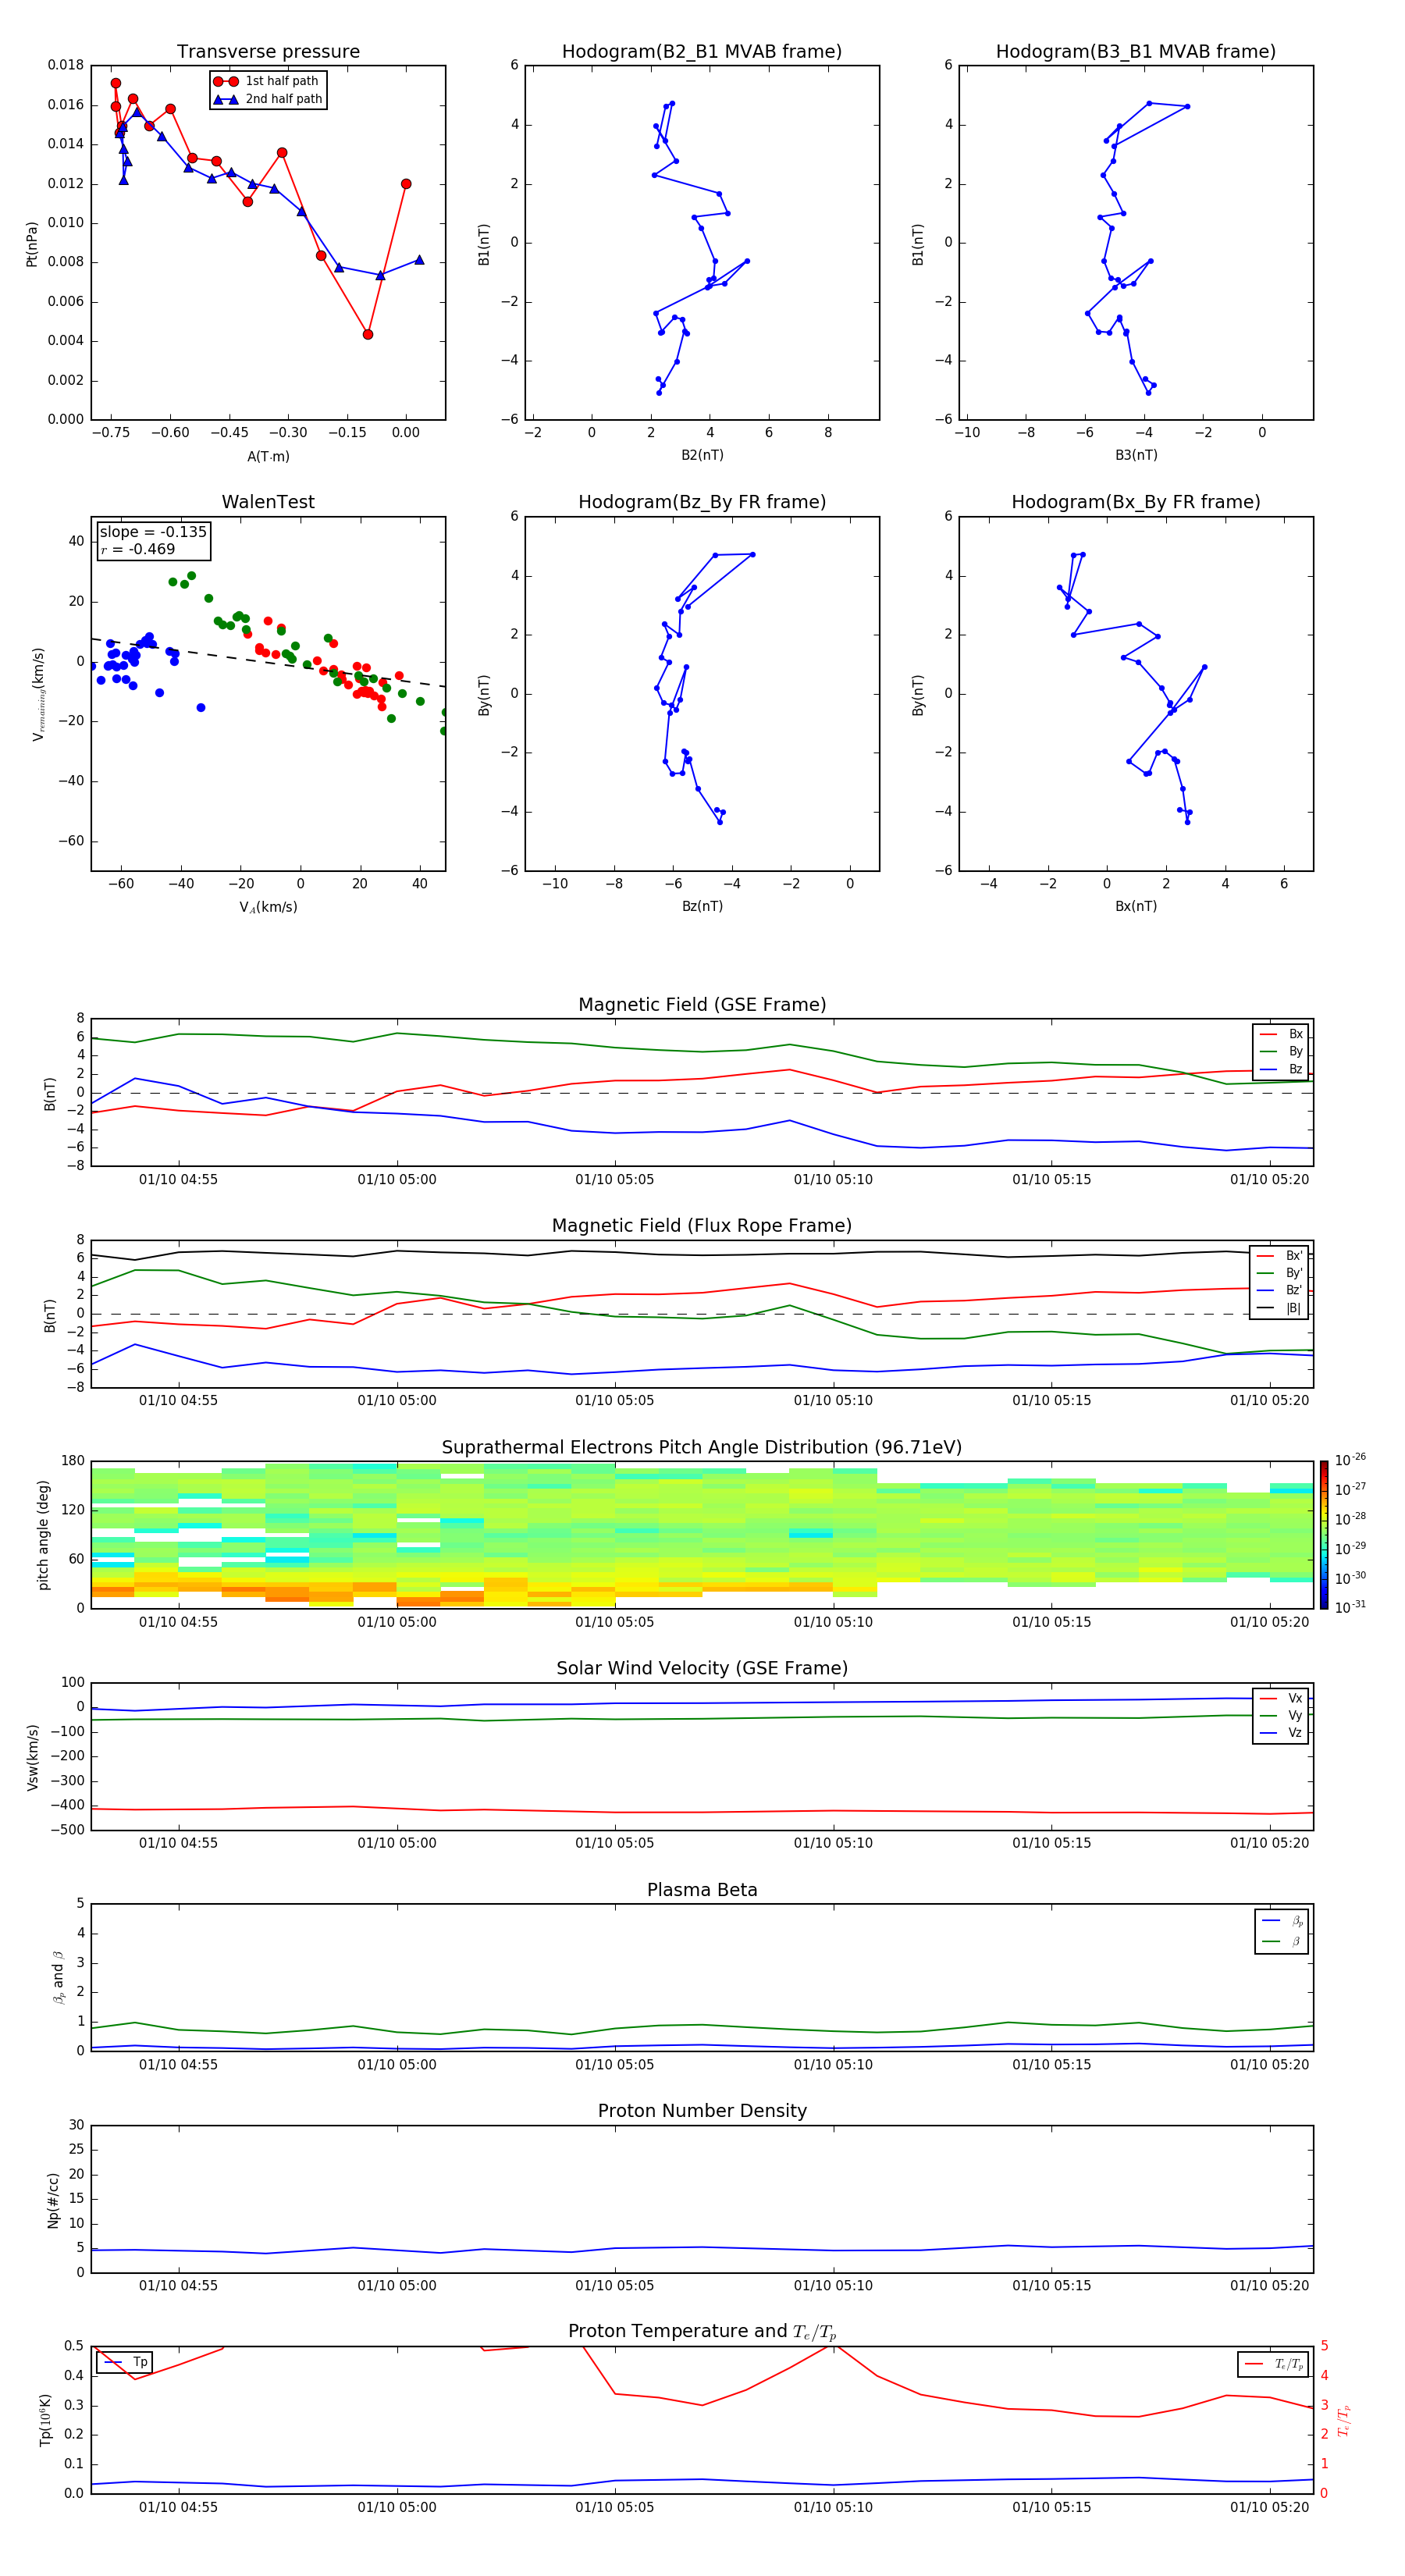Click the "Proton Number Density" title
Screen dimensions: 1405x2576
[702, 2112]
